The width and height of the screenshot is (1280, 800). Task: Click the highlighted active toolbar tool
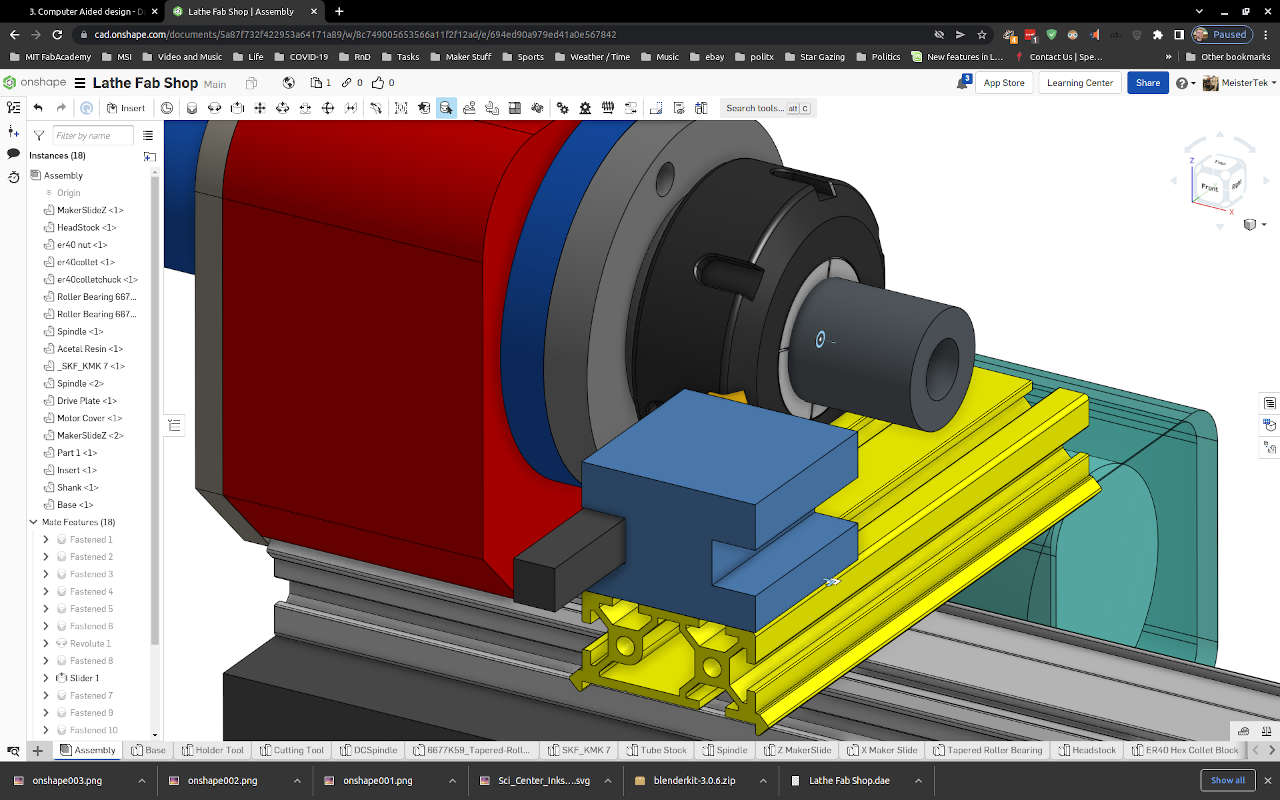click(446, 108)
